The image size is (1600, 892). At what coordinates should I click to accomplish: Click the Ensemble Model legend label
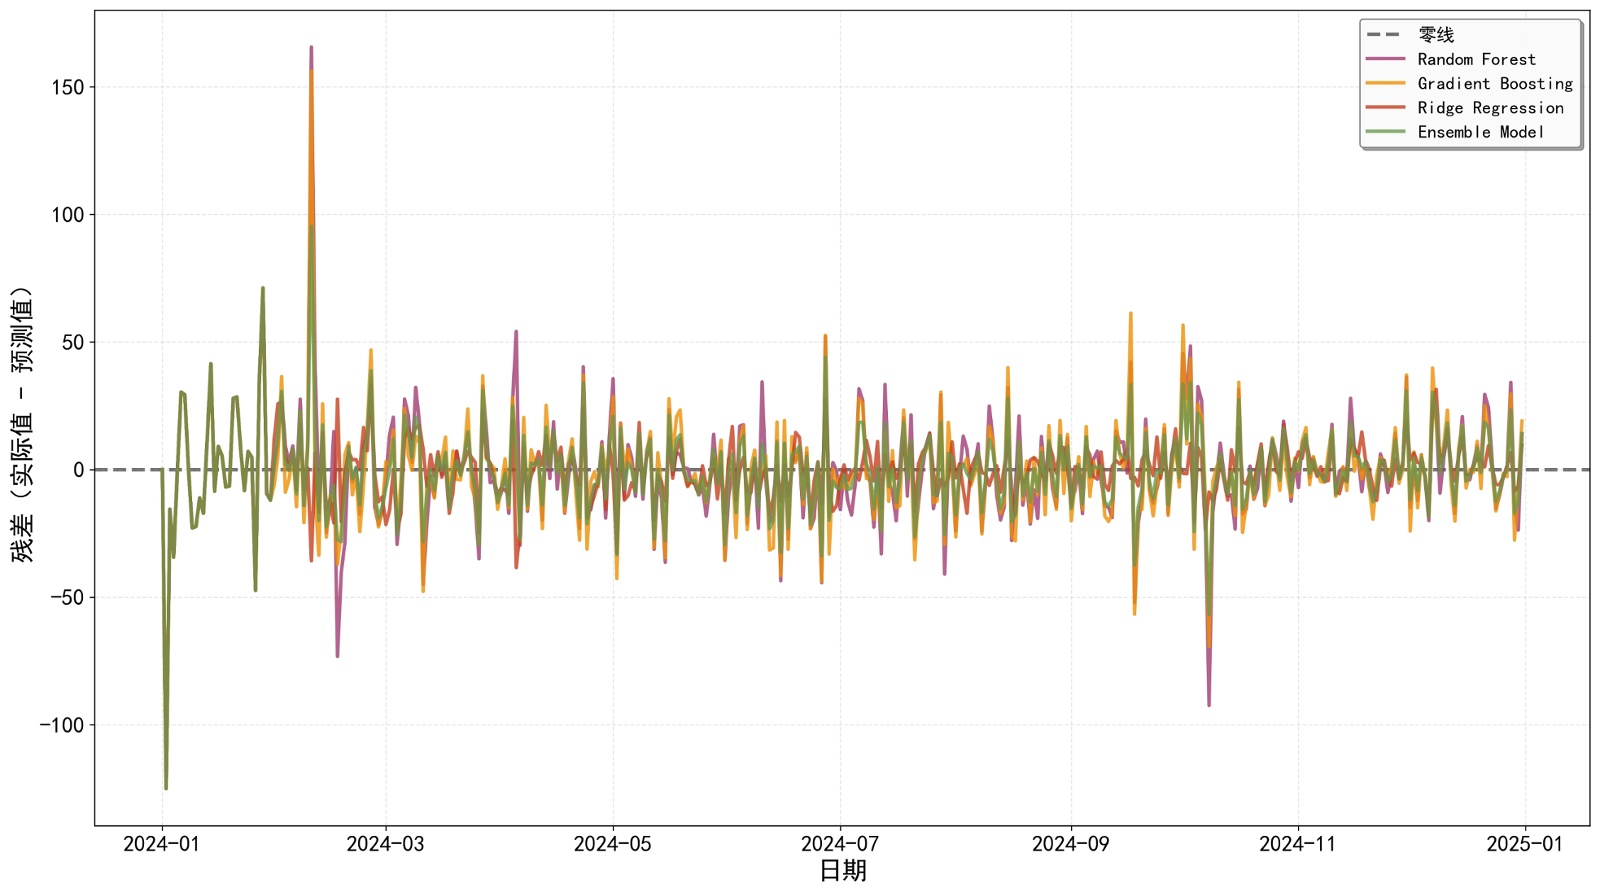click(x=1480, y=132)
